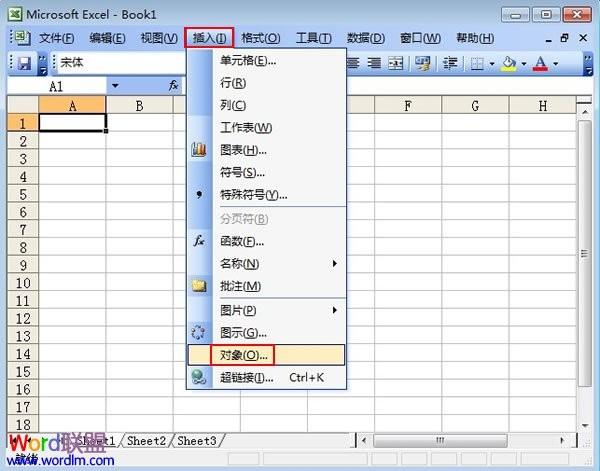The width and height of the screenshot is (600, 471).
Task: Open Formatting toolbar options on far right
Action: click(x=588, y=64)
